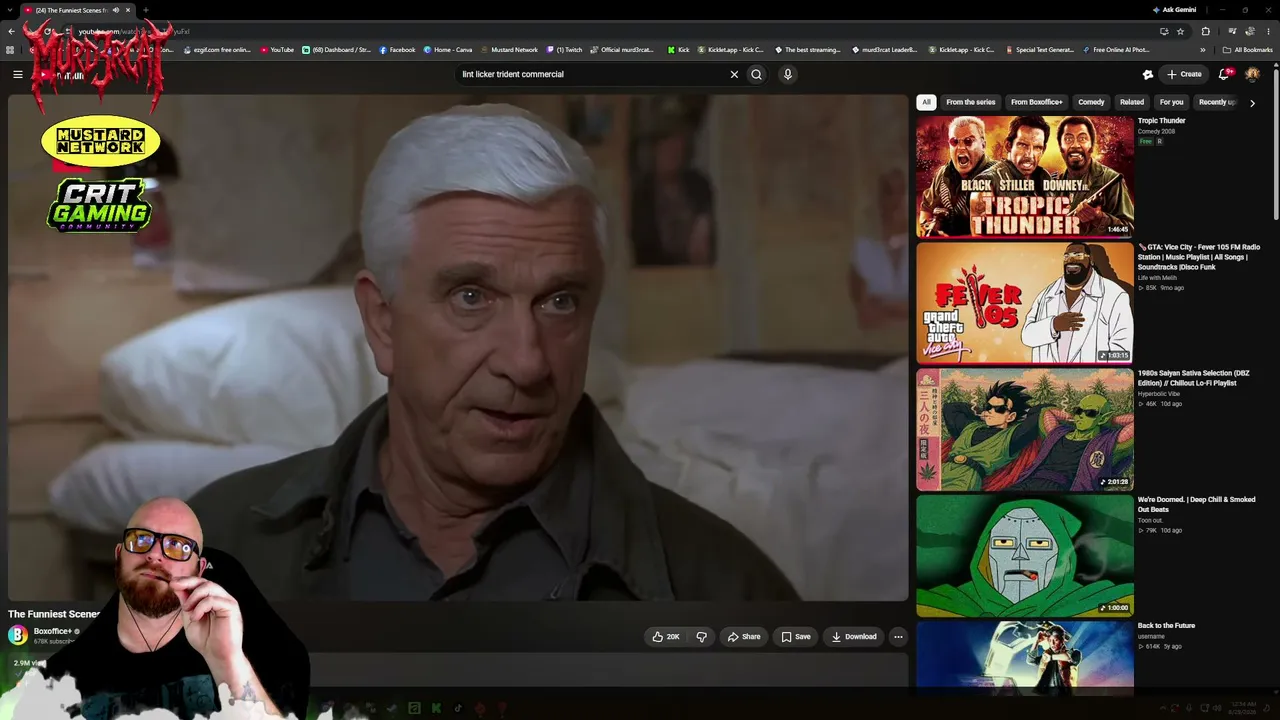Open the GTA Vice City Fever 105 thumbnail

click(1025, 303)
